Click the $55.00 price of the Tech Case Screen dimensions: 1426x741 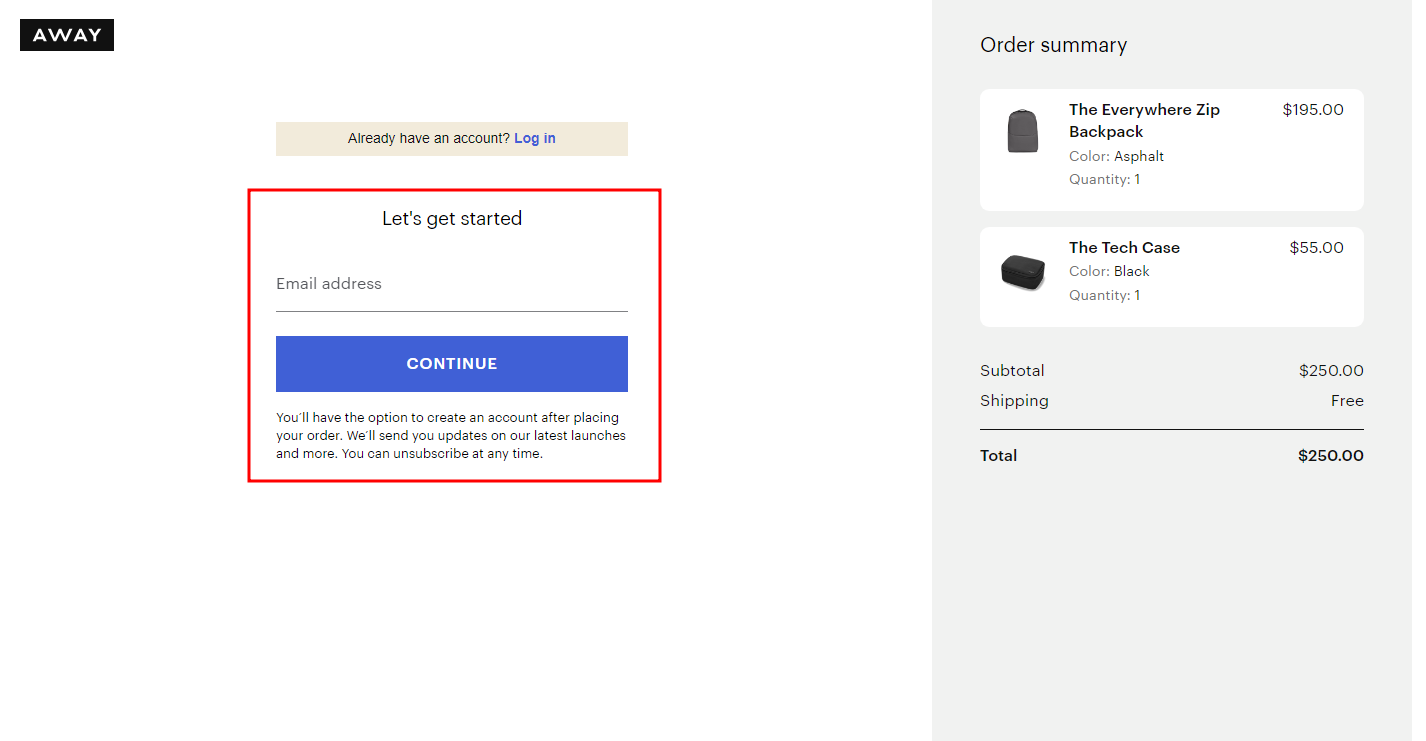(1316, 247)
